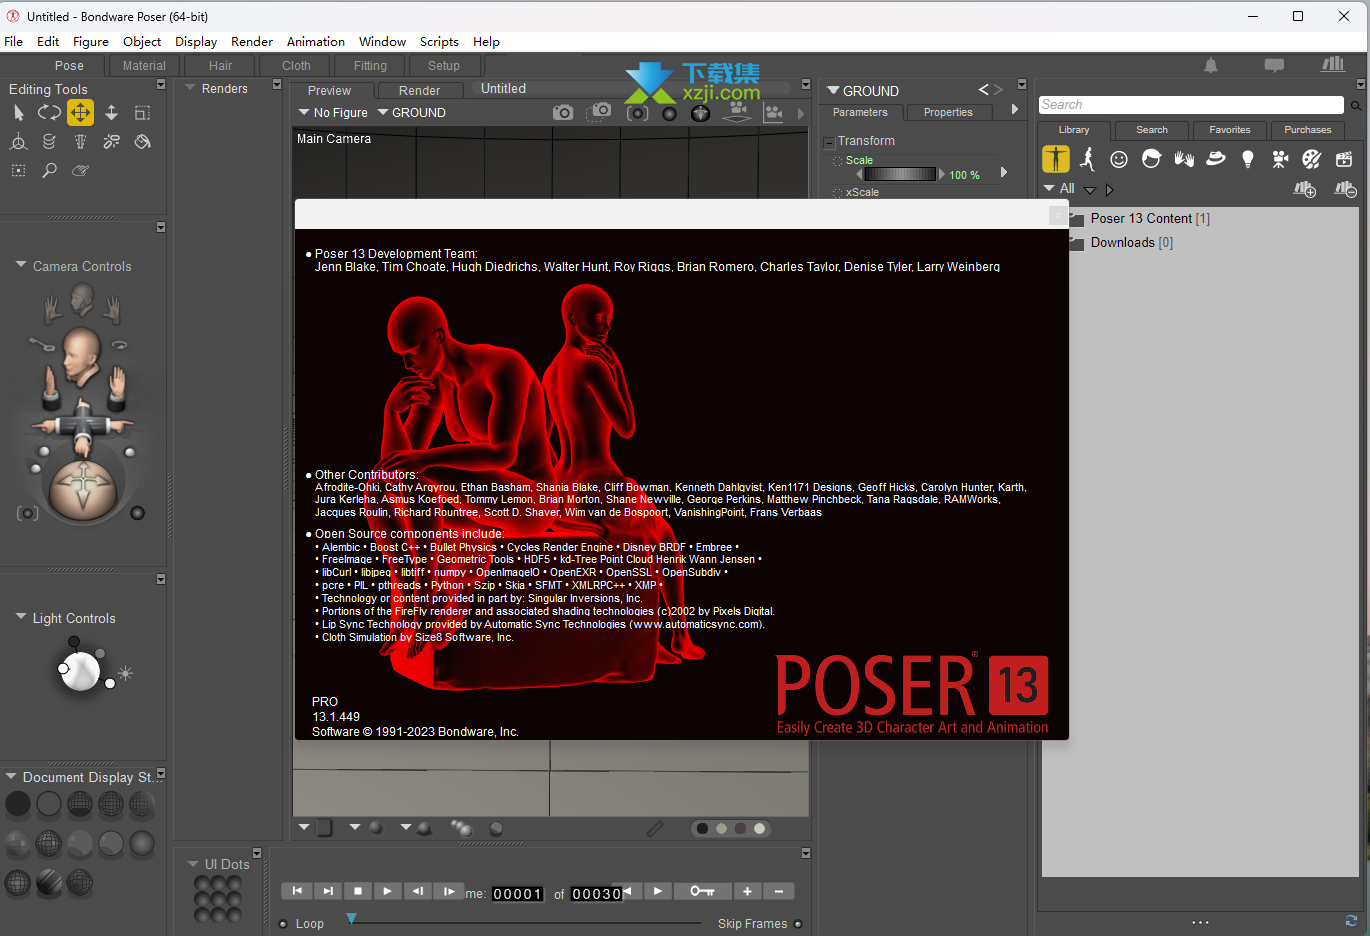Select the arrow pointer editing tool
This screenshot has height=936, width=1370.
coord(18,113)
